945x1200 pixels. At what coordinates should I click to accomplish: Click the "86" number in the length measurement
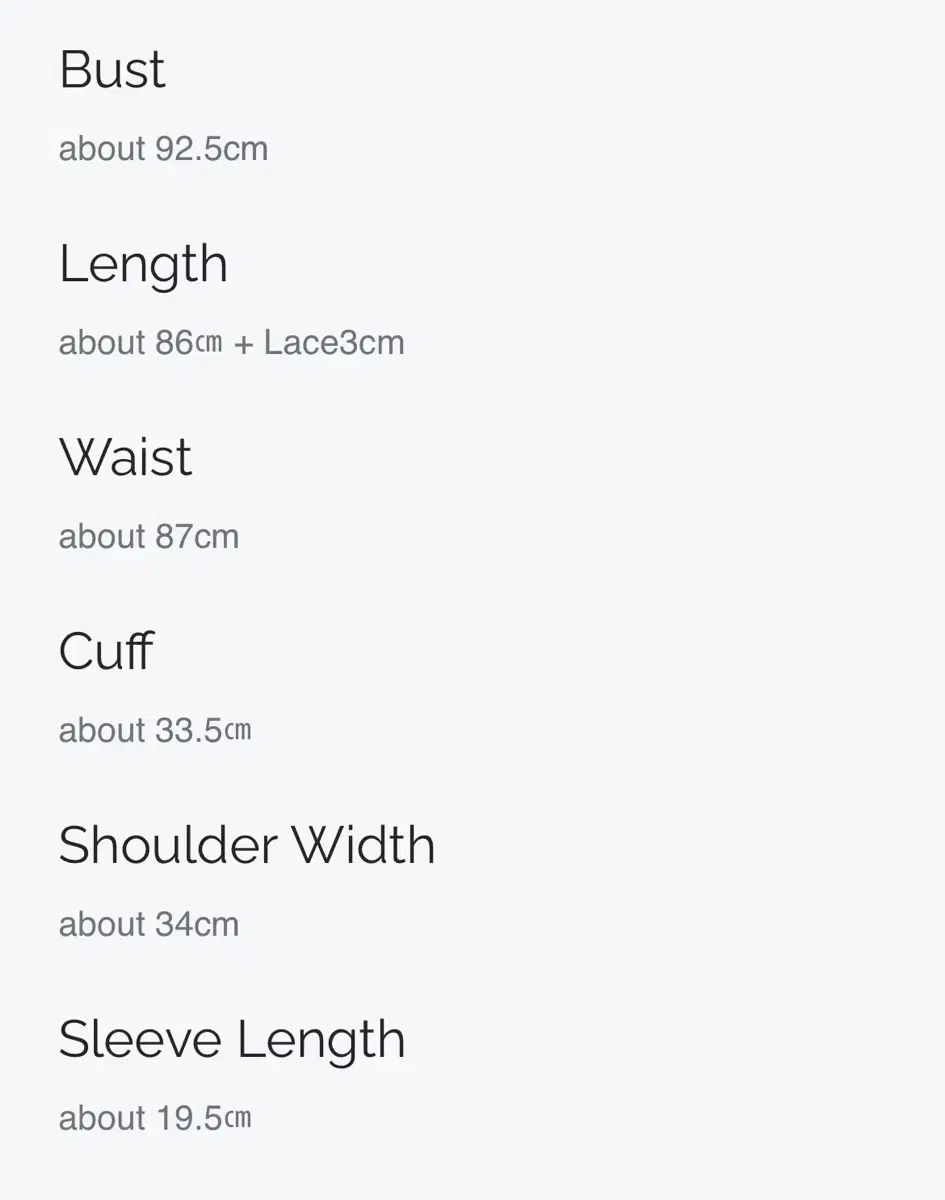(x=173, y=343)
